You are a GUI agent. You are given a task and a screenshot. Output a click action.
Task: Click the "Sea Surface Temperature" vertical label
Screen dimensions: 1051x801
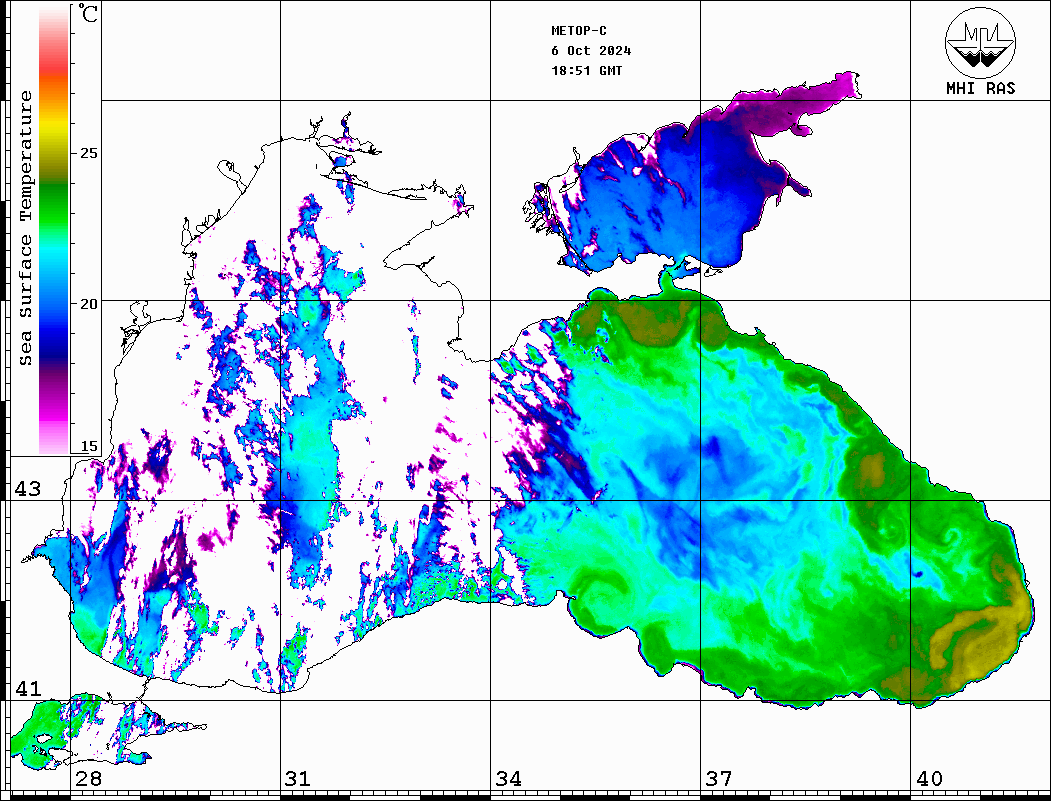pyautogui.click(x=25, y=229)
